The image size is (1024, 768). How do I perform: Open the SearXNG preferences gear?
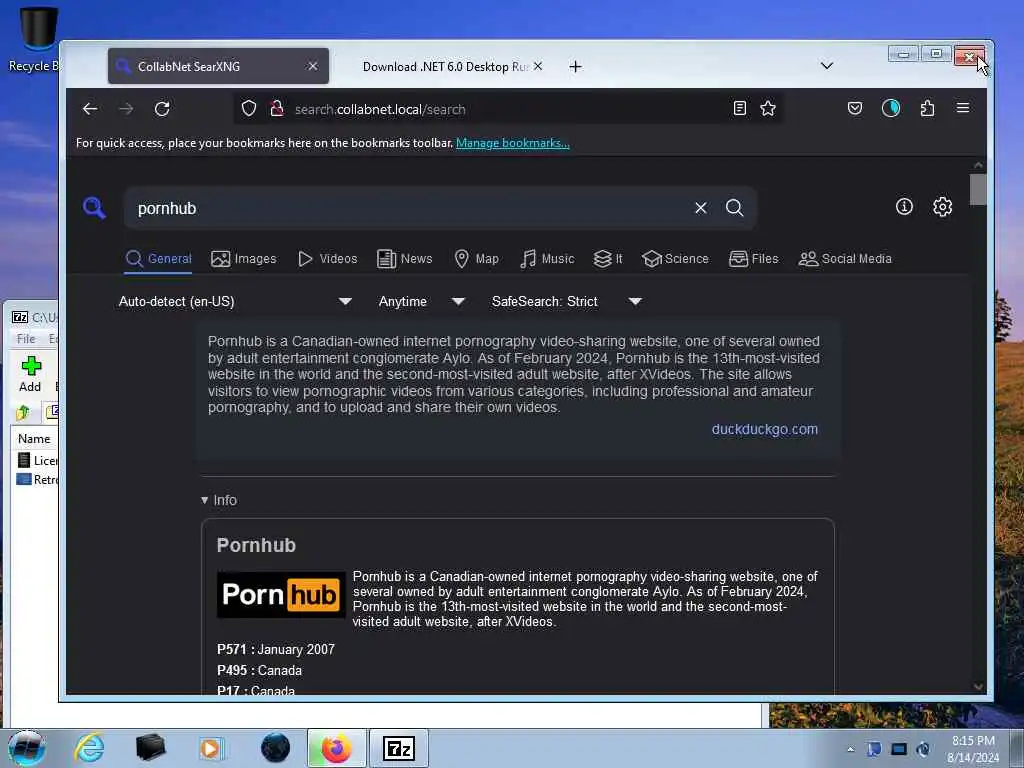point(942,207)
